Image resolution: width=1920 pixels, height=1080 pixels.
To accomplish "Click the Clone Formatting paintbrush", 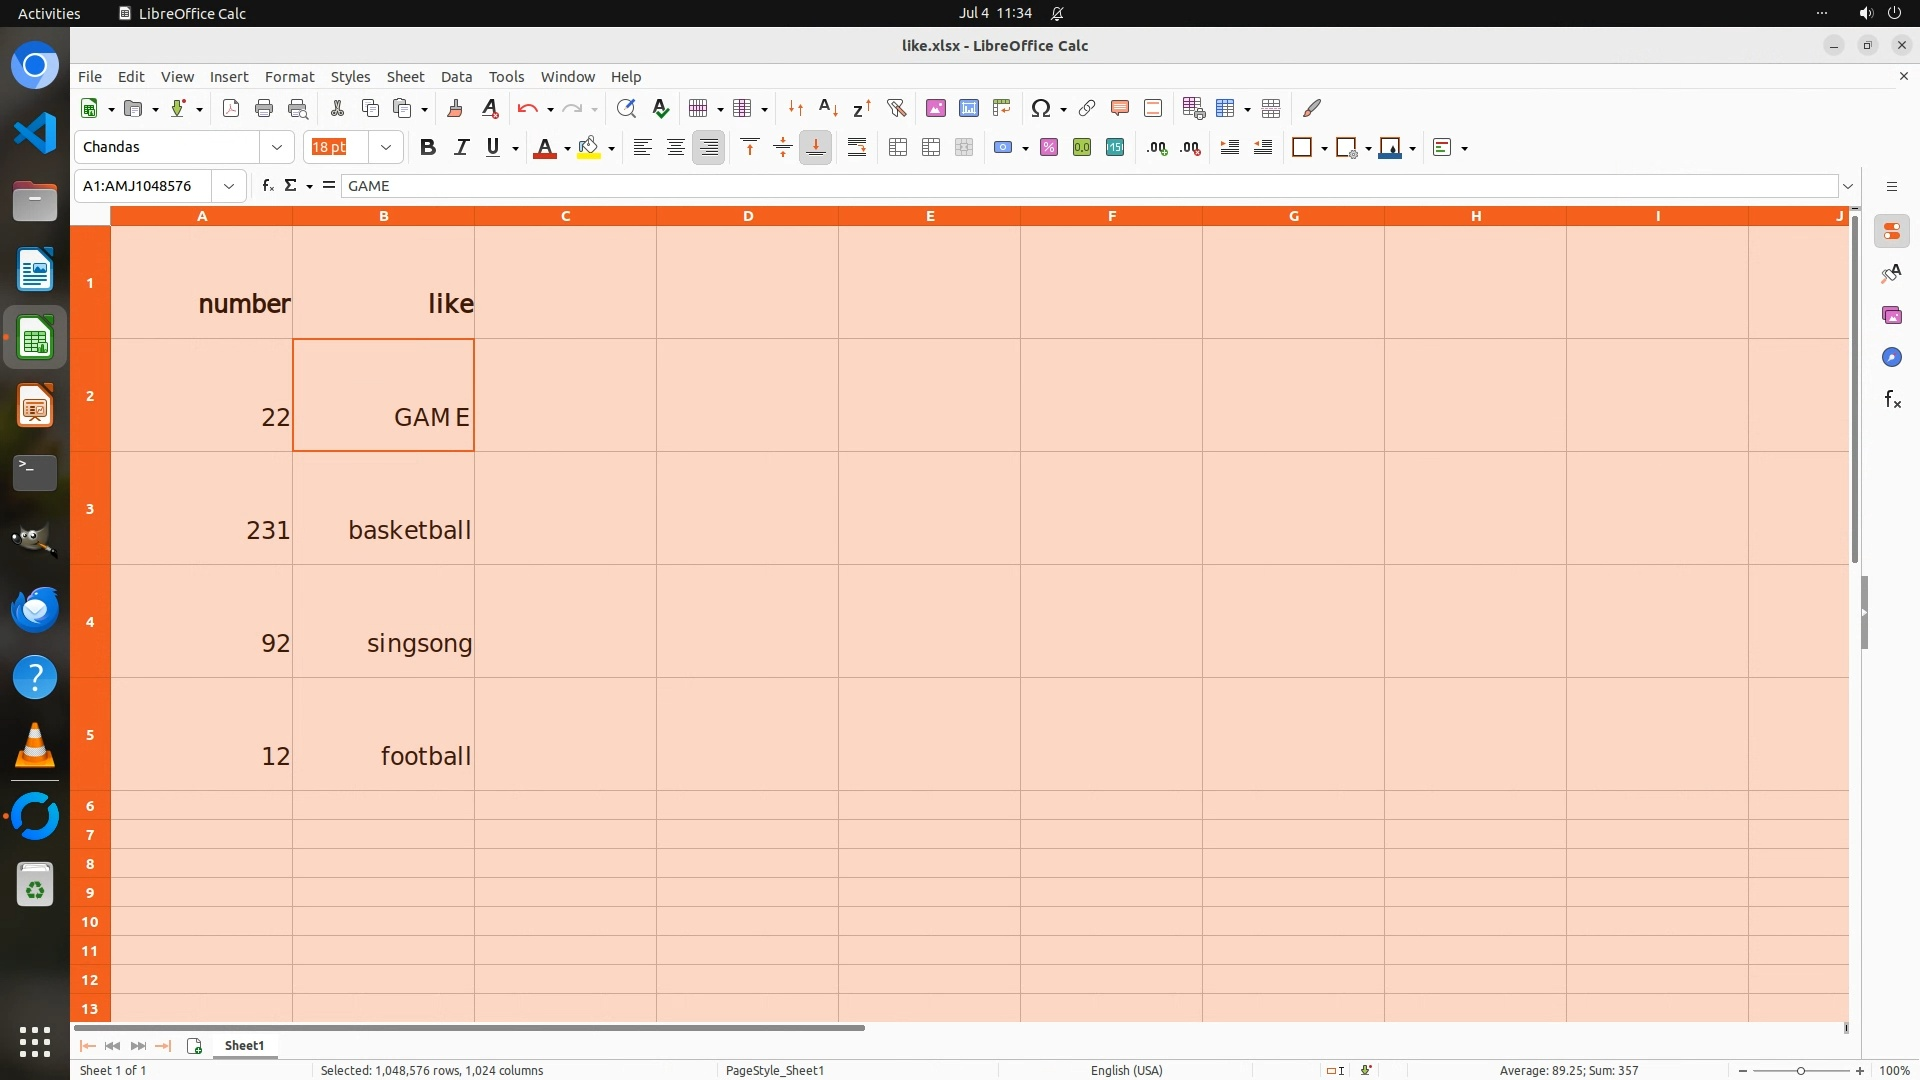I will pos(455,108).
